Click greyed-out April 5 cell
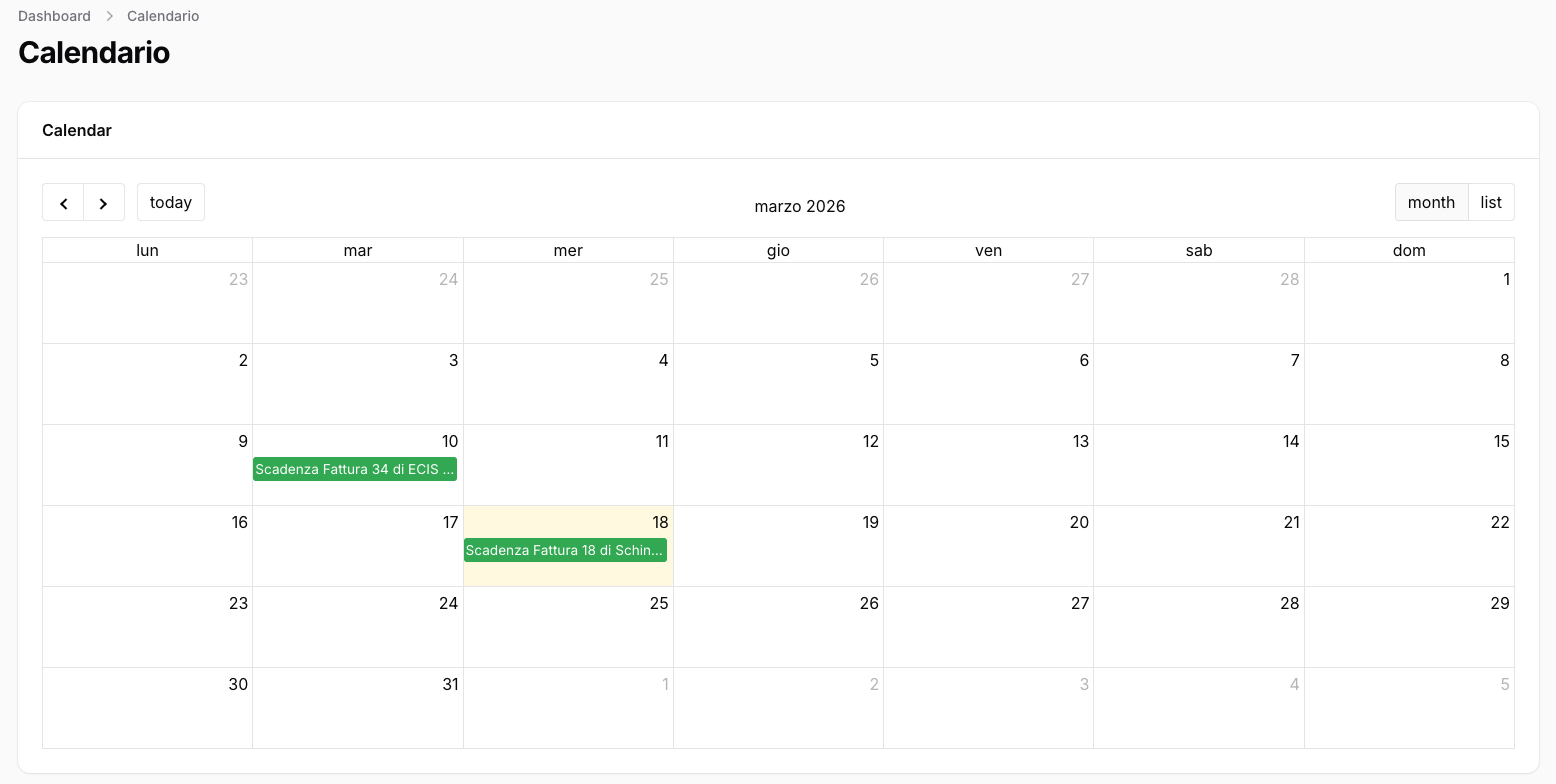The height and width of the screenshot is (784, 1556). click(x=1408, y=708)
